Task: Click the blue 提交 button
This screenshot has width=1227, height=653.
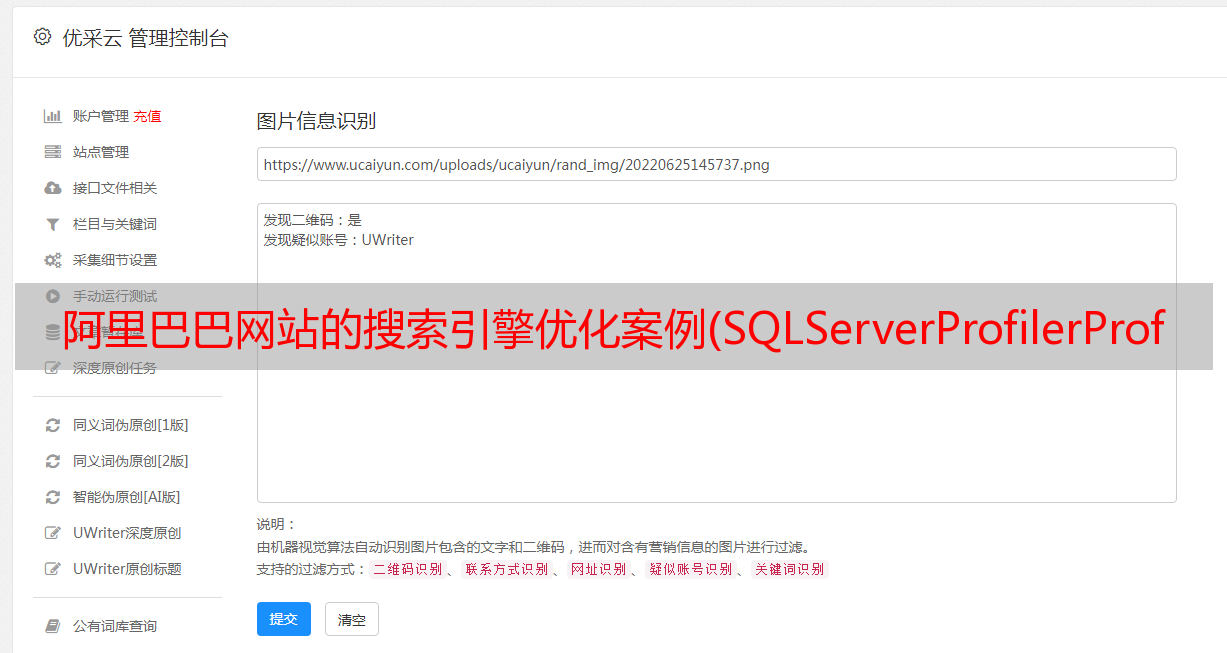Action: click(x=284, y=619)
